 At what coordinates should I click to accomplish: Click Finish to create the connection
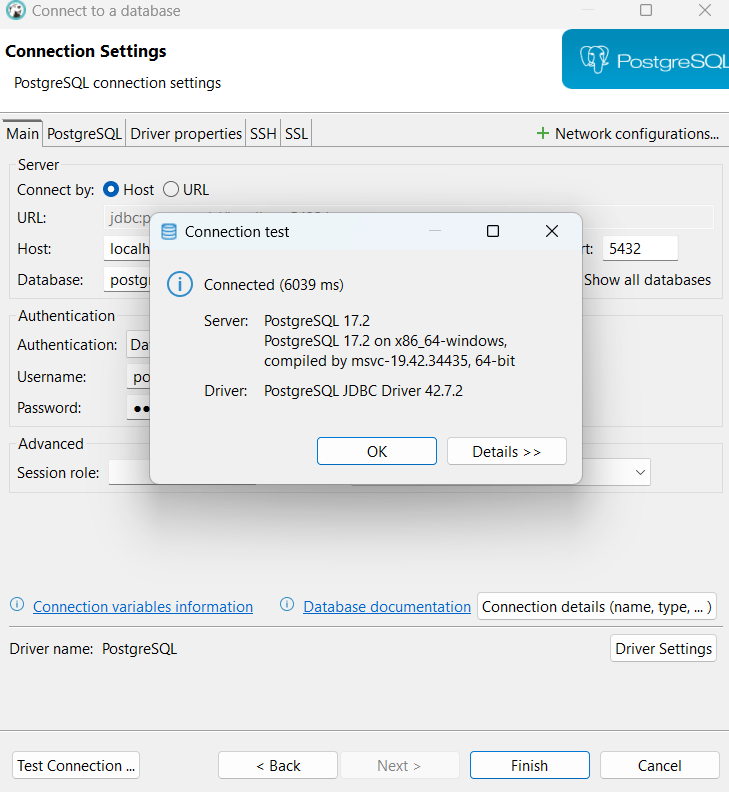coord(529,765)
